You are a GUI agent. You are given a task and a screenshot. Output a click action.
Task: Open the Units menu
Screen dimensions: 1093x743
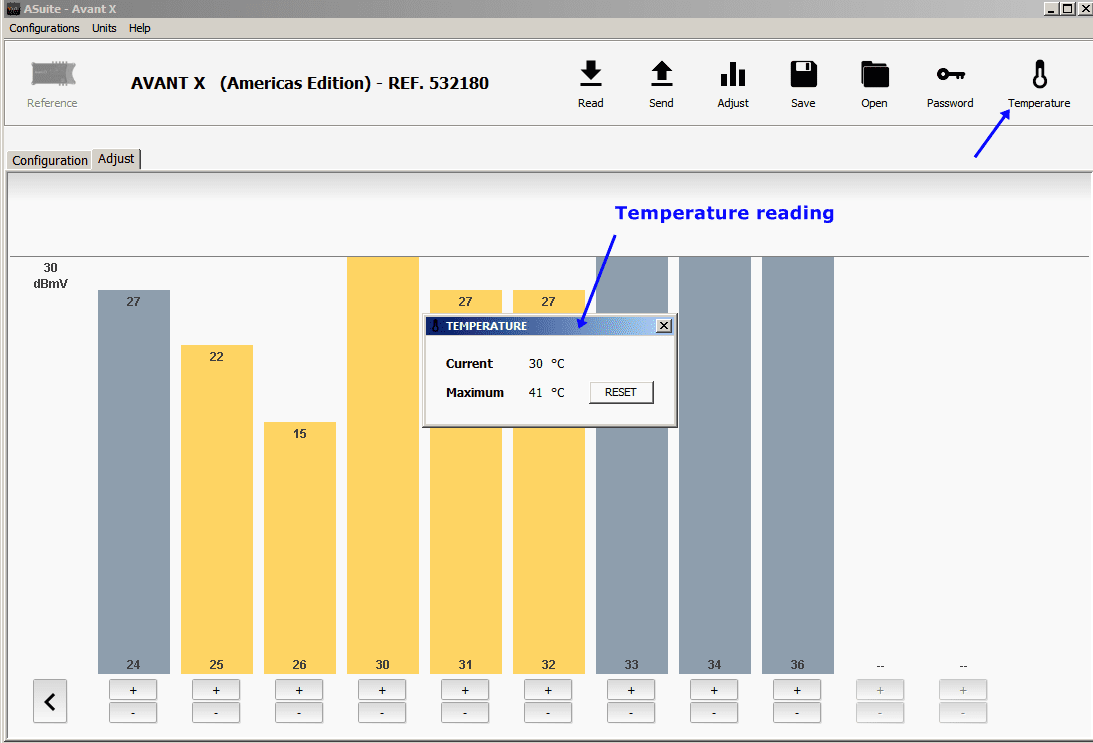(105, 28)
